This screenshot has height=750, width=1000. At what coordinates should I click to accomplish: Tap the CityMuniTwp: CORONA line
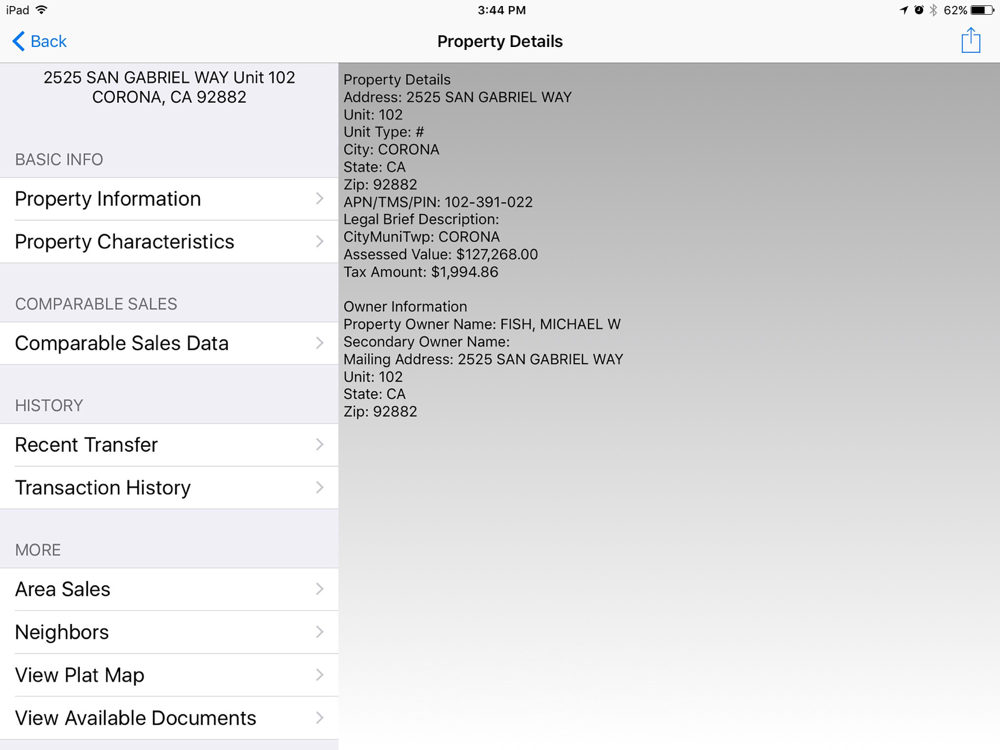point(422,237)
